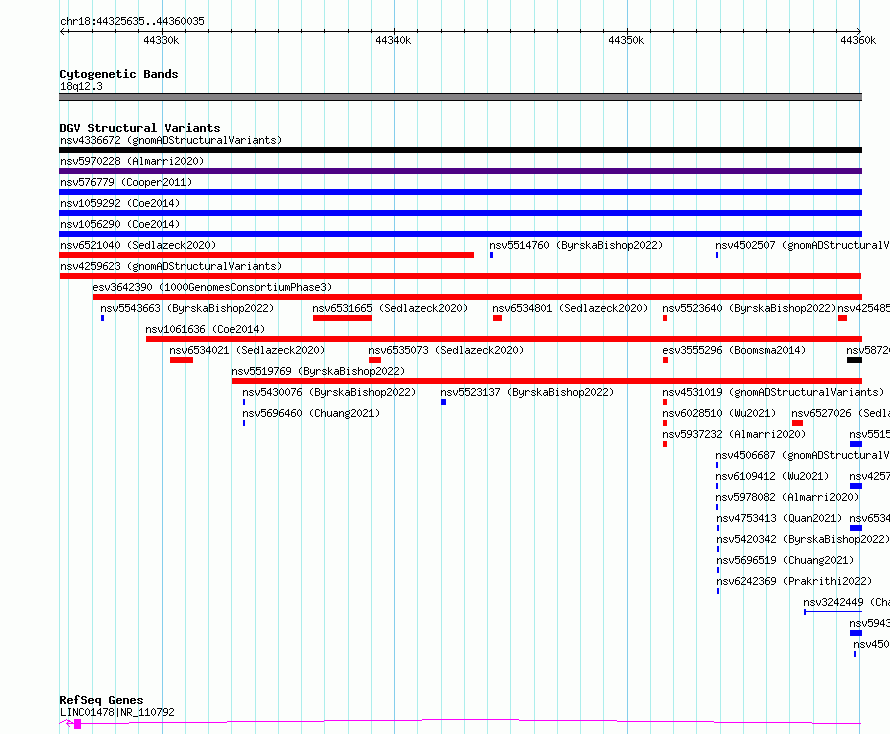Click the DGV Structural Variants track title

click(140, 128)
